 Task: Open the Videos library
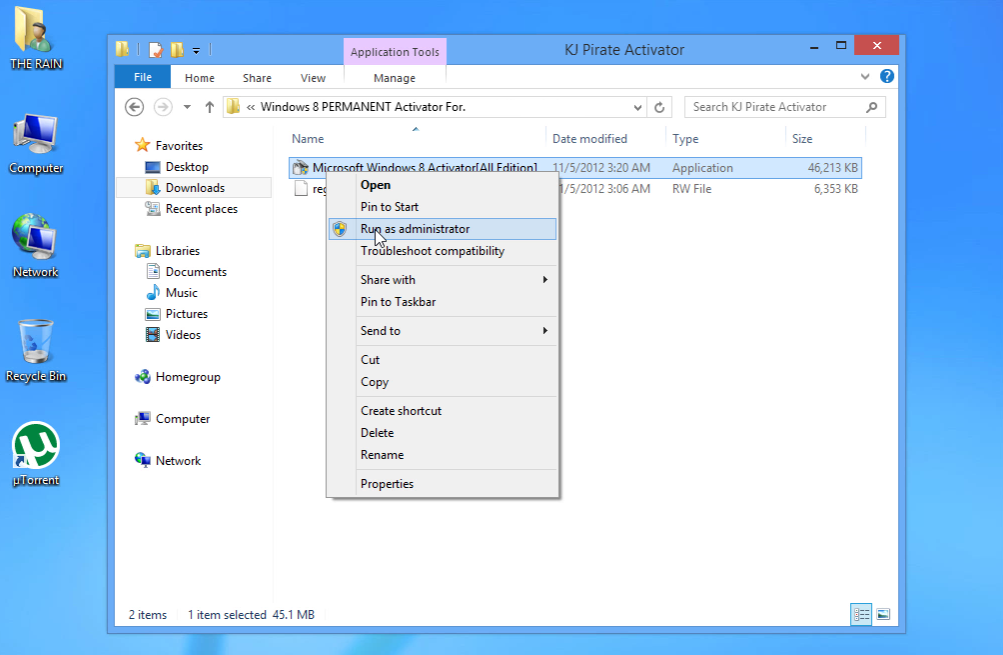point(183,335)
